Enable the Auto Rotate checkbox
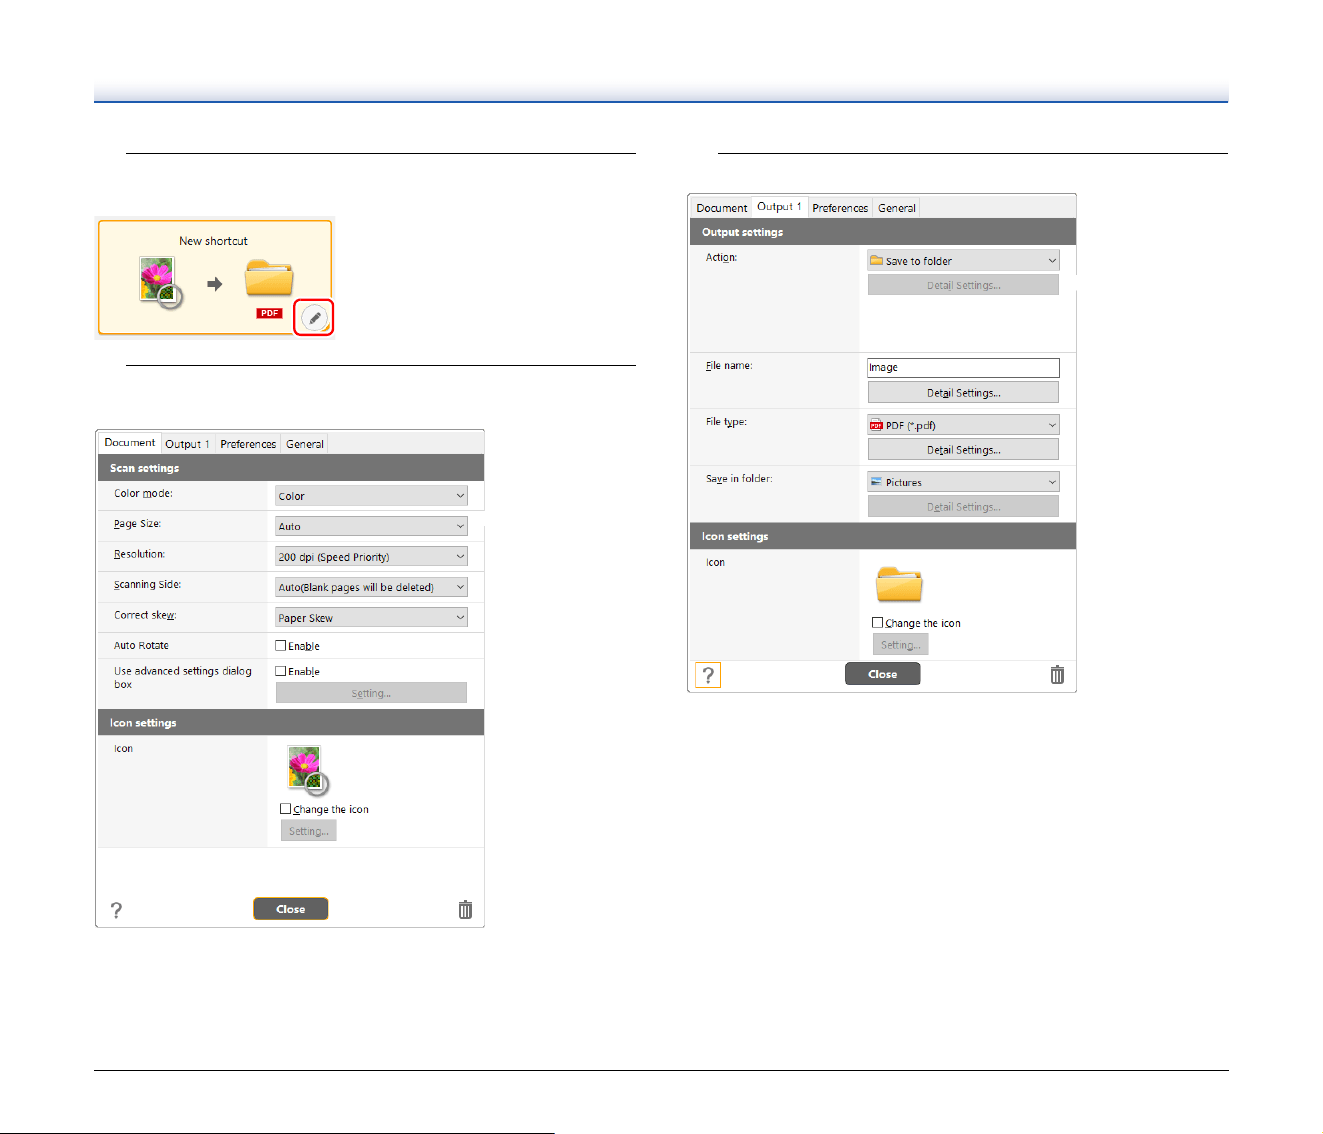 point(281,646)
